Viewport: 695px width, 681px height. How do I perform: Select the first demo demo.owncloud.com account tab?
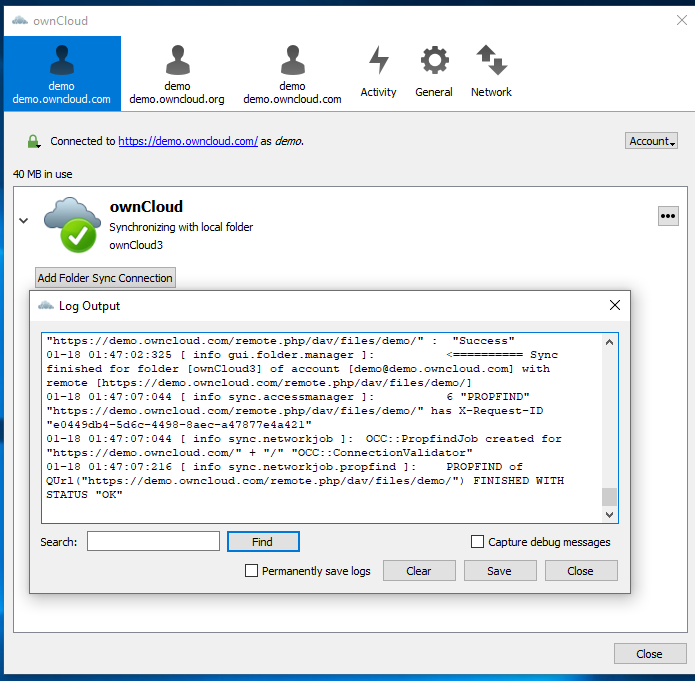point(62,74)
